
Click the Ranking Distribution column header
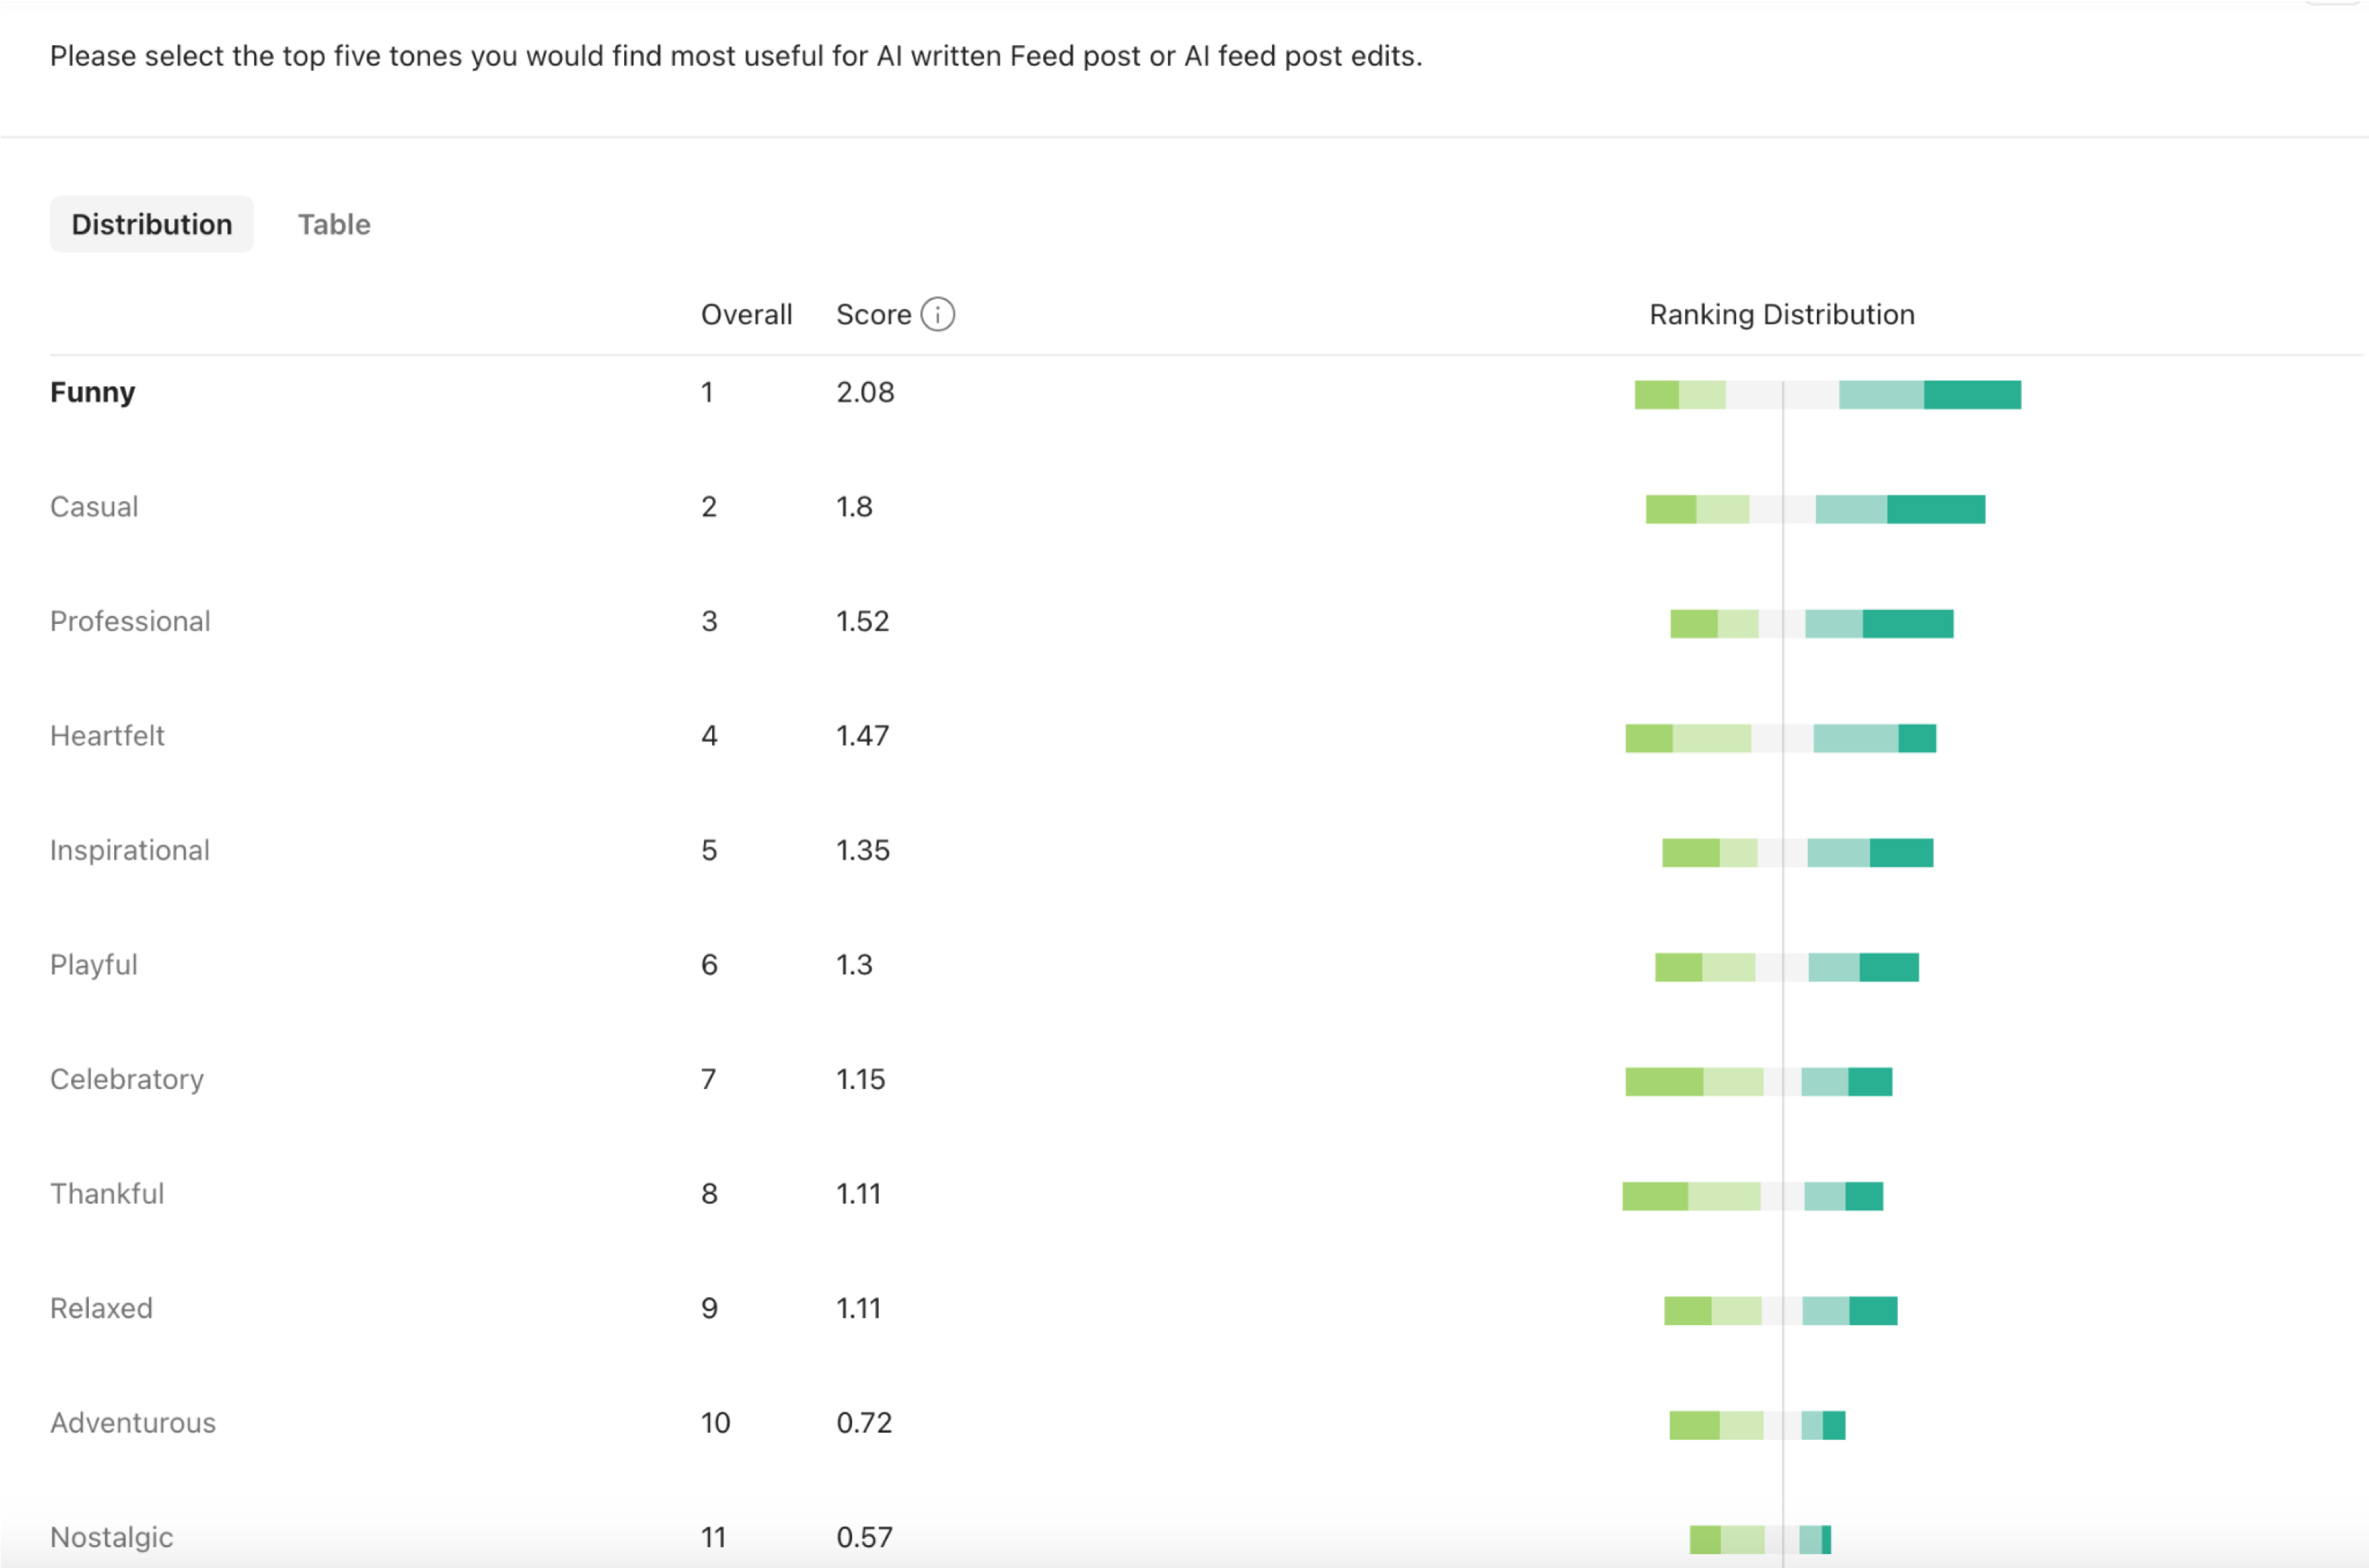pos(1781,314)
